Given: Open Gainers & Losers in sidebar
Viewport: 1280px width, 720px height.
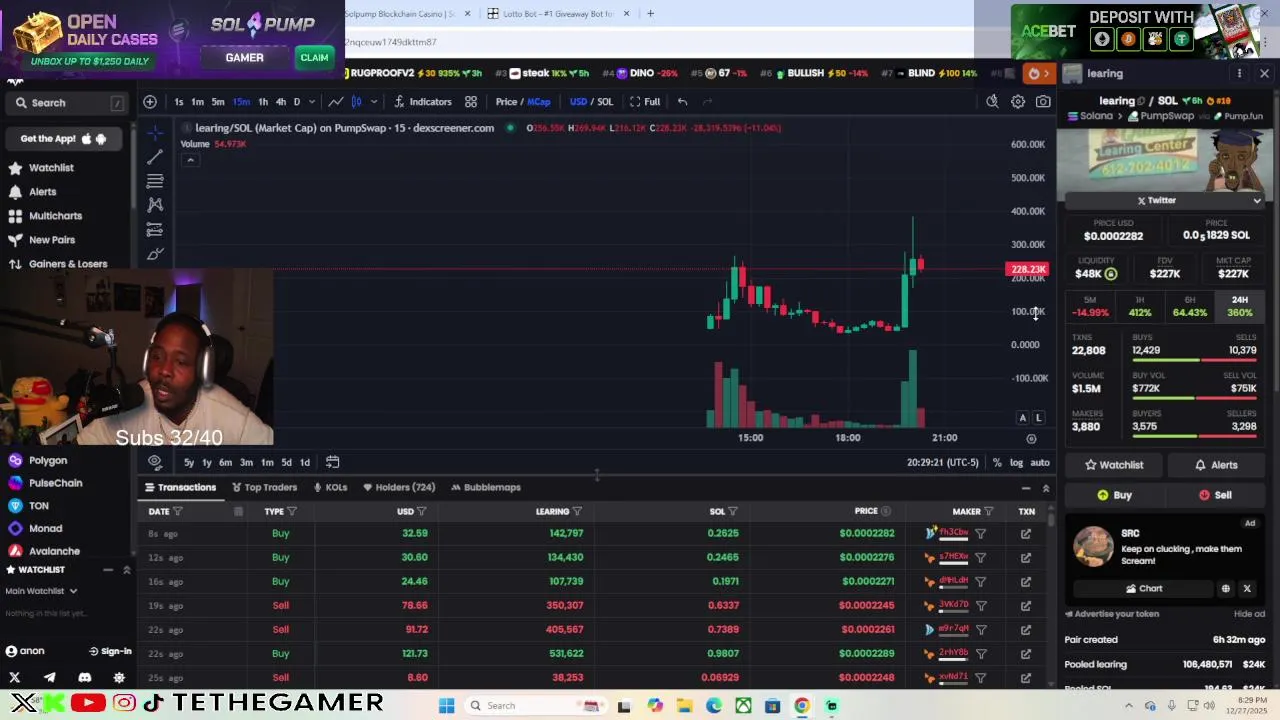Looking at the screenshot, I should 68,264.
